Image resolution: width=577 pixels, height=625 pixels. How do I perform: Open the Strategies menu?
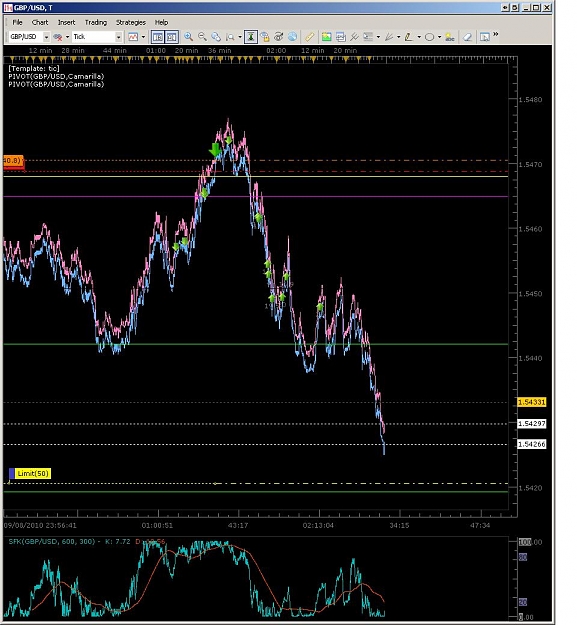[x=131, y=22]
